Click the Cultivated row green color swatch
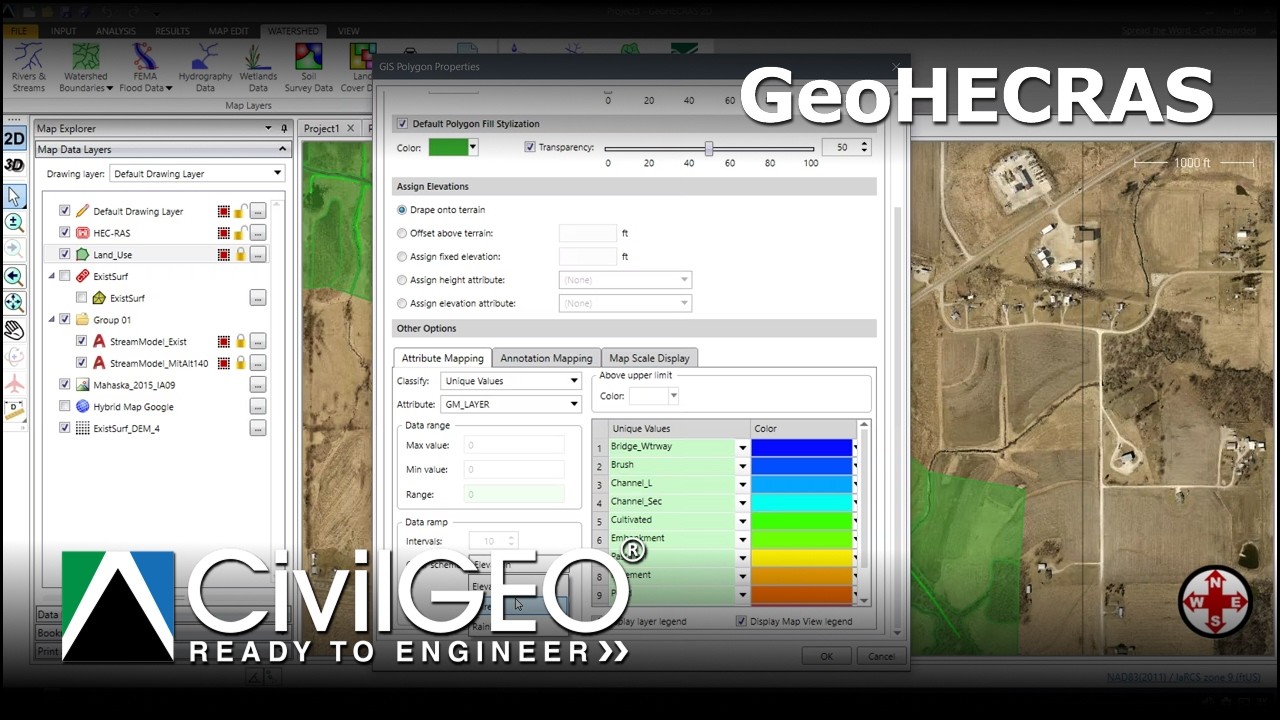1280x720 pixels. pyautogui.click(x=801, y=520)
